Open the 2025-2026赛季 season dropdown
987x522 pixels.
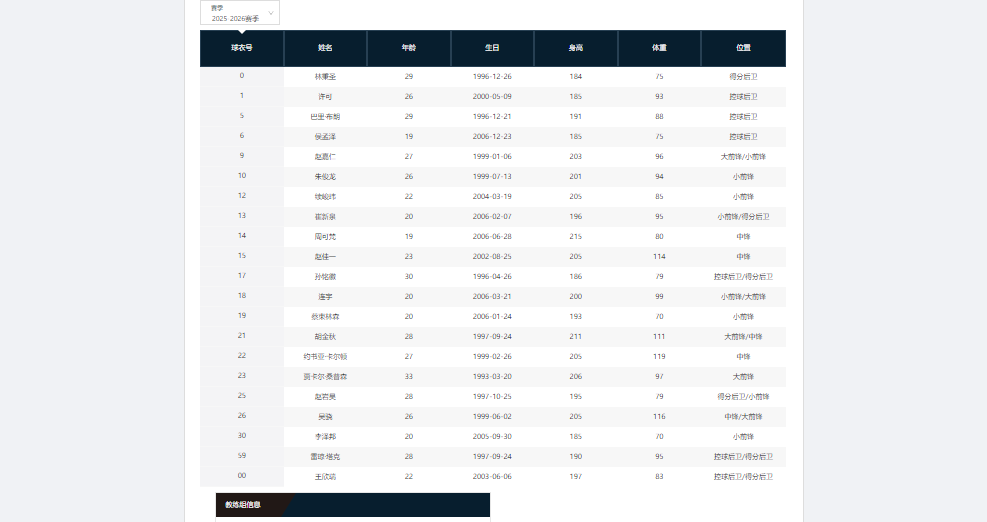(x=240, y=13)
